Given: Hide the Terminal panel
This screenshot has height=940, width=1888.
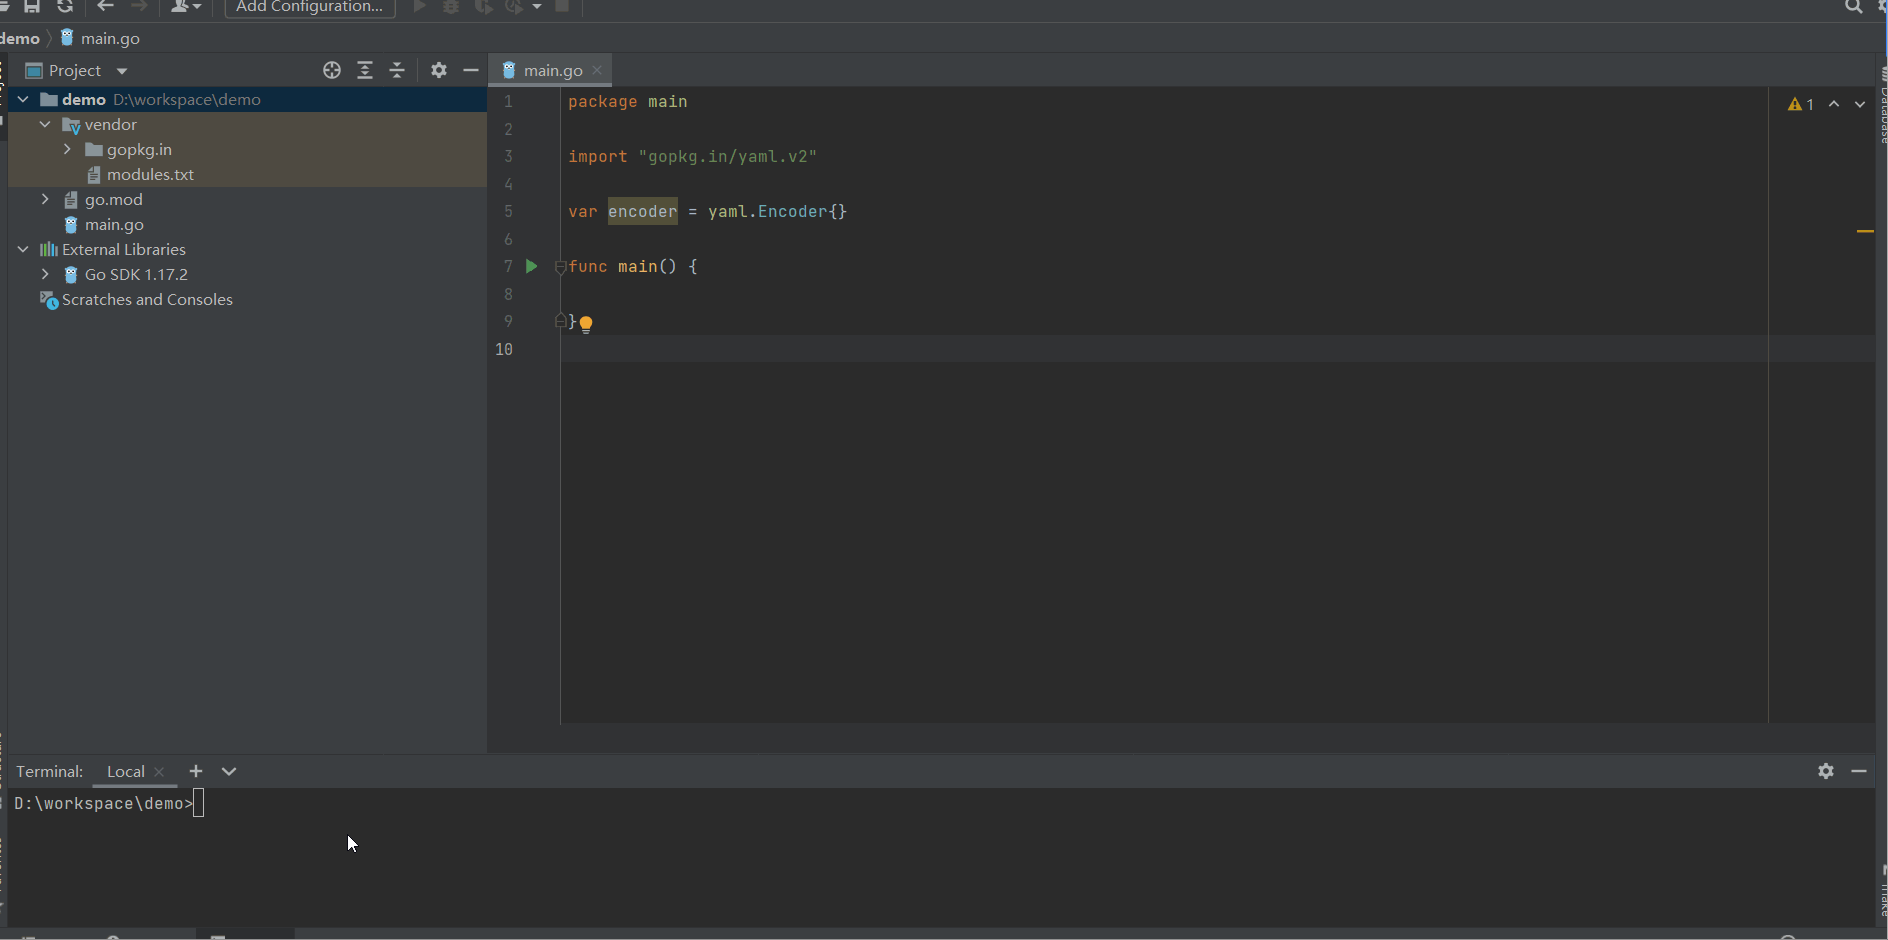Looking at the screenshot, I should pyautogui.click(x=1859, y=771).
